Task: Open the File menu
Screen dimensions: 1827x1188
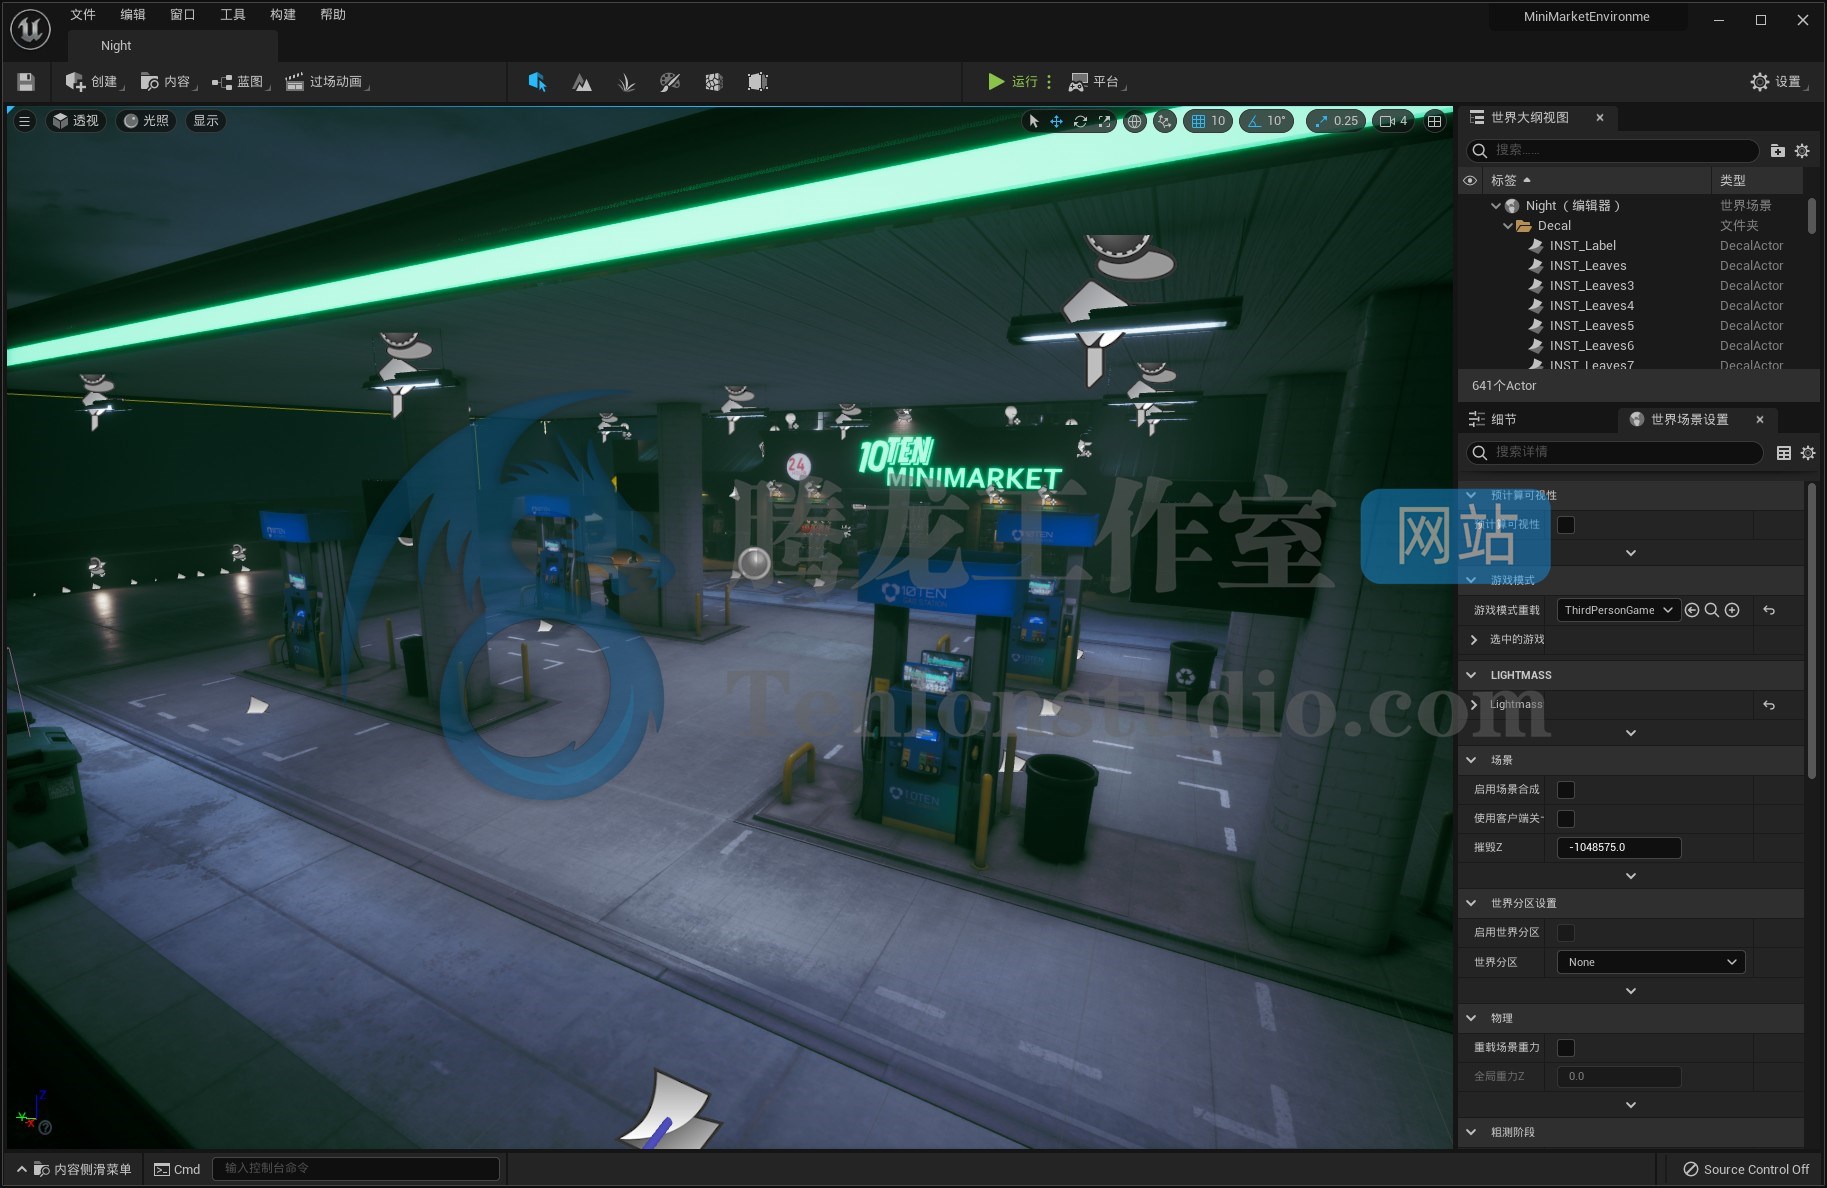Action: [x=83, y=15]
